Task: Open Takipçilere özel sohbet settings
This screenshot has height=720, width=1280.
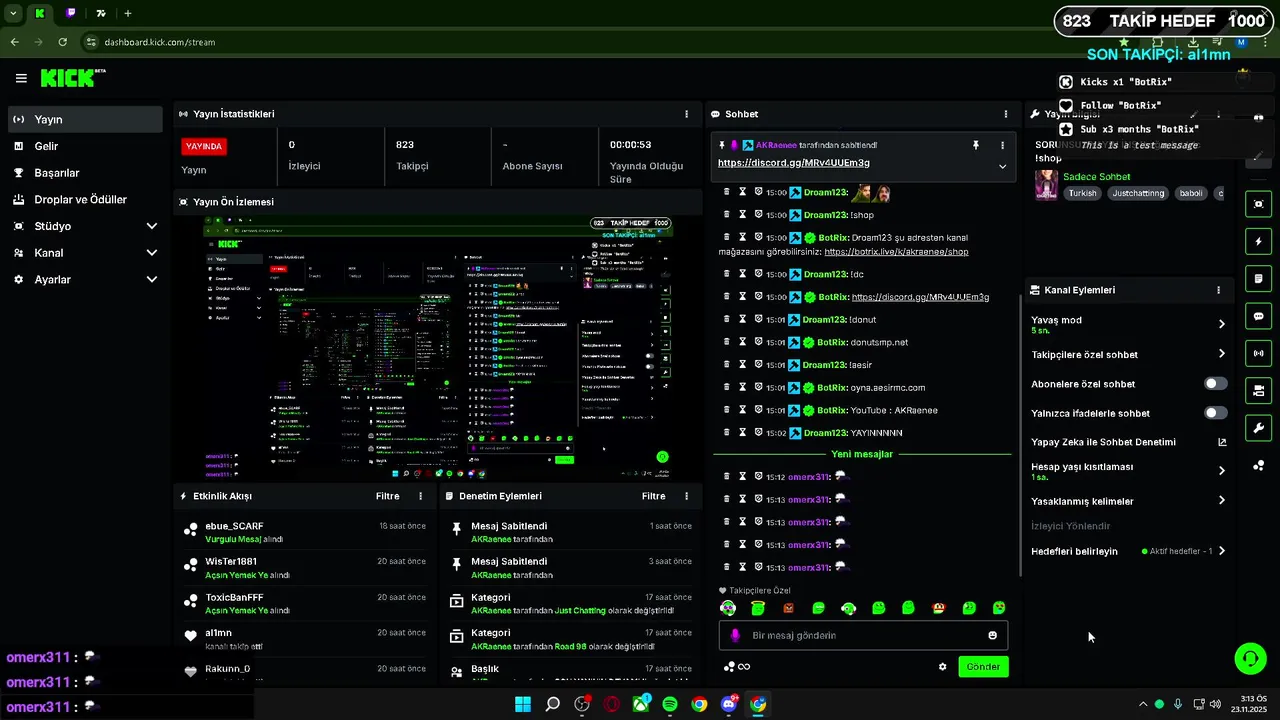Action: point(1129,354)
